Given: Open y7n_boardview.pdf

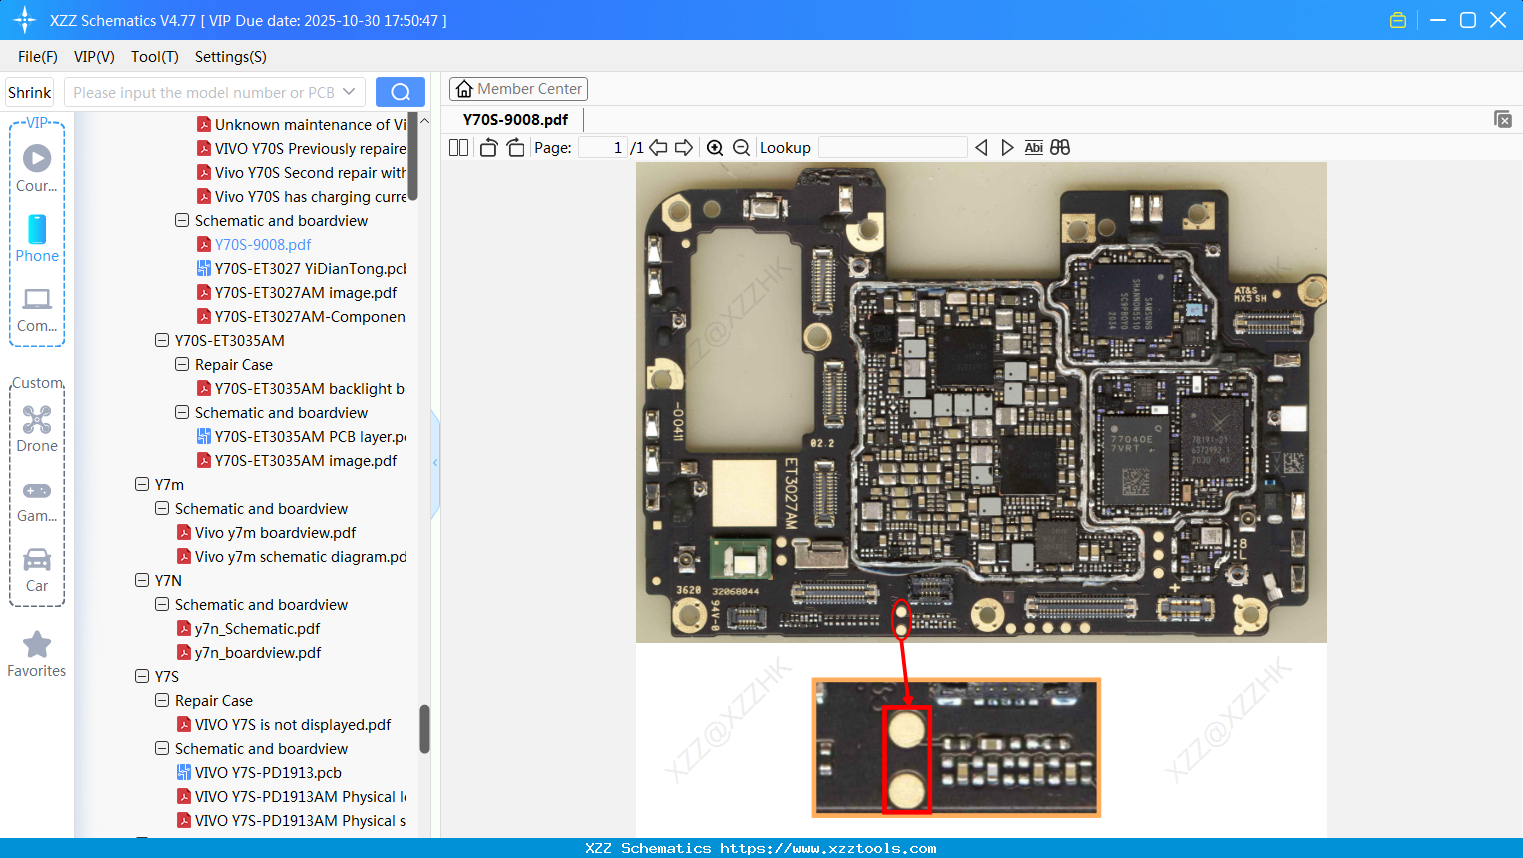Looking at the screenshot, I should click(249, 652).
